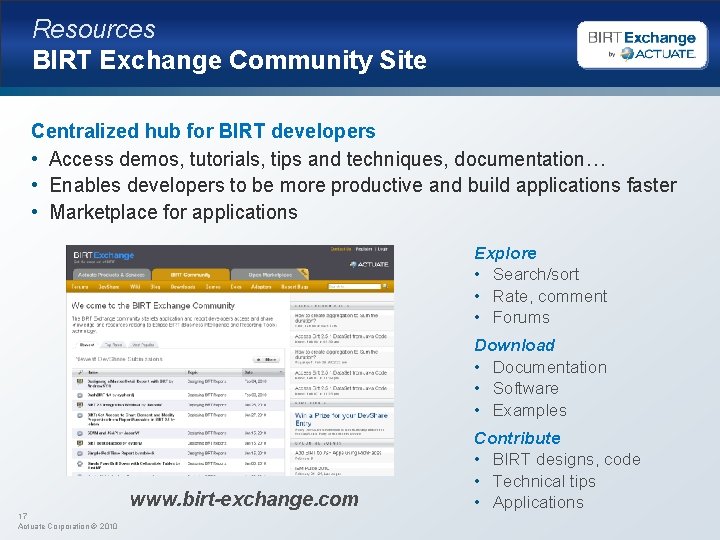Click the BIRT Exchange by Actuate logo on the slide

(x=642, y=45)
